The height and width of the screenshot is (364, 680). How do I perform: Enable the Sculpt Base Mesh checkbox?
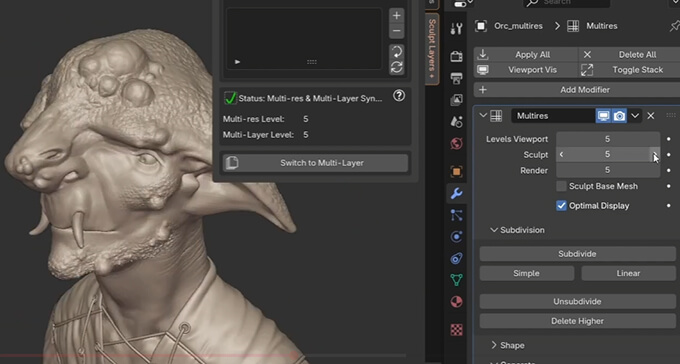pyautogui.click(x=561, y=186)
